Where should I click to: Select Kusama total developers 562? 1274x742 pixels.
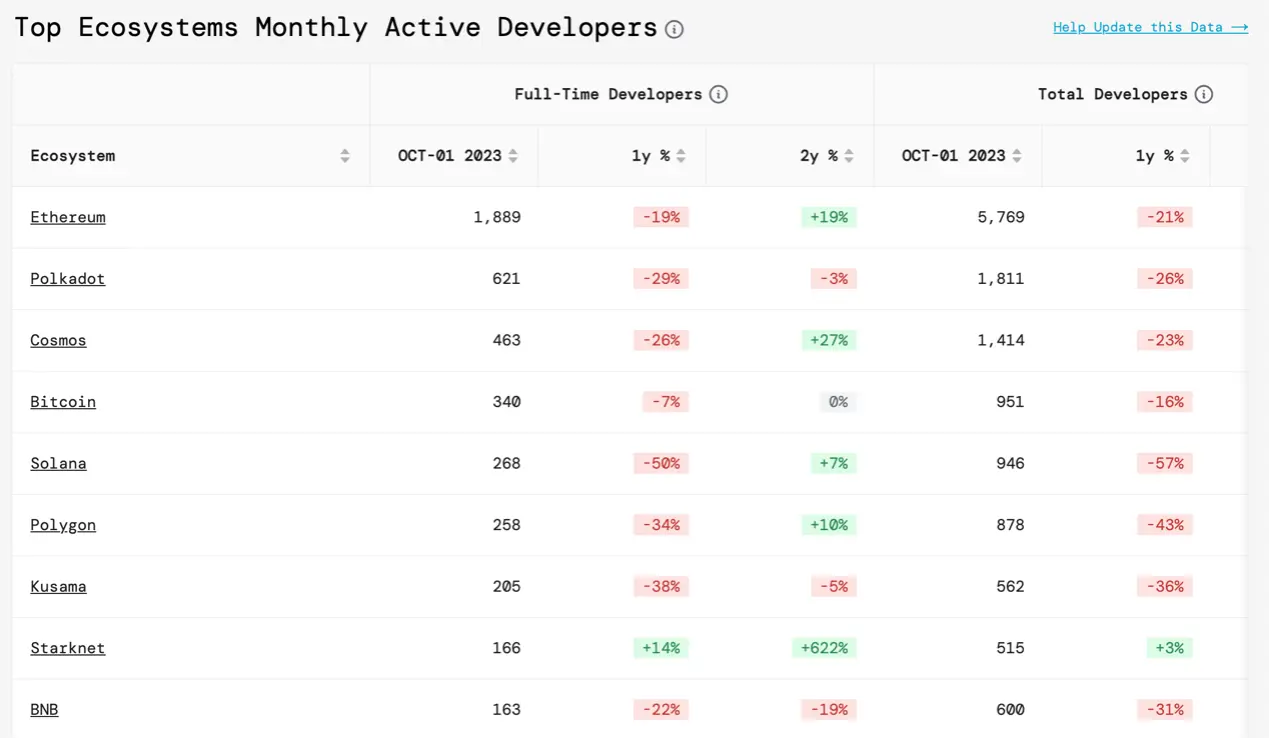click(x=1010, y=586)
